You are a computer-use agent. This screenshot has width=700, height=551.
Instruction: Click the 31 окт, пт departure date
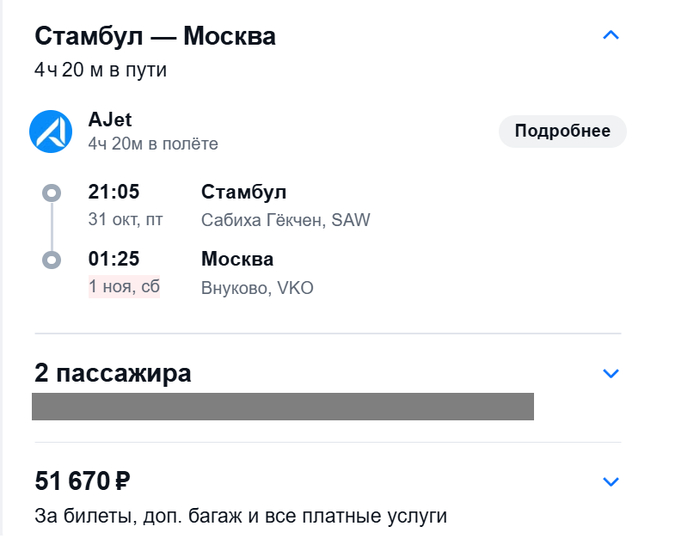coord(125,220)
